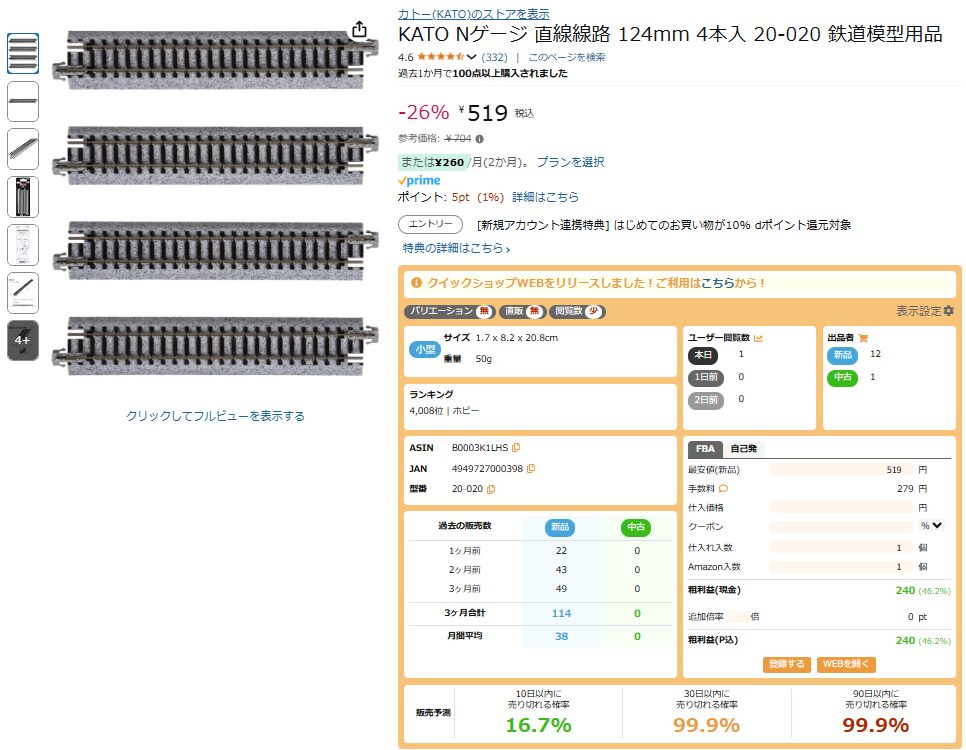
Task: Click the 90-day 99.9% sellout probability
Action: pyautogui.click(x=875, y=725)
